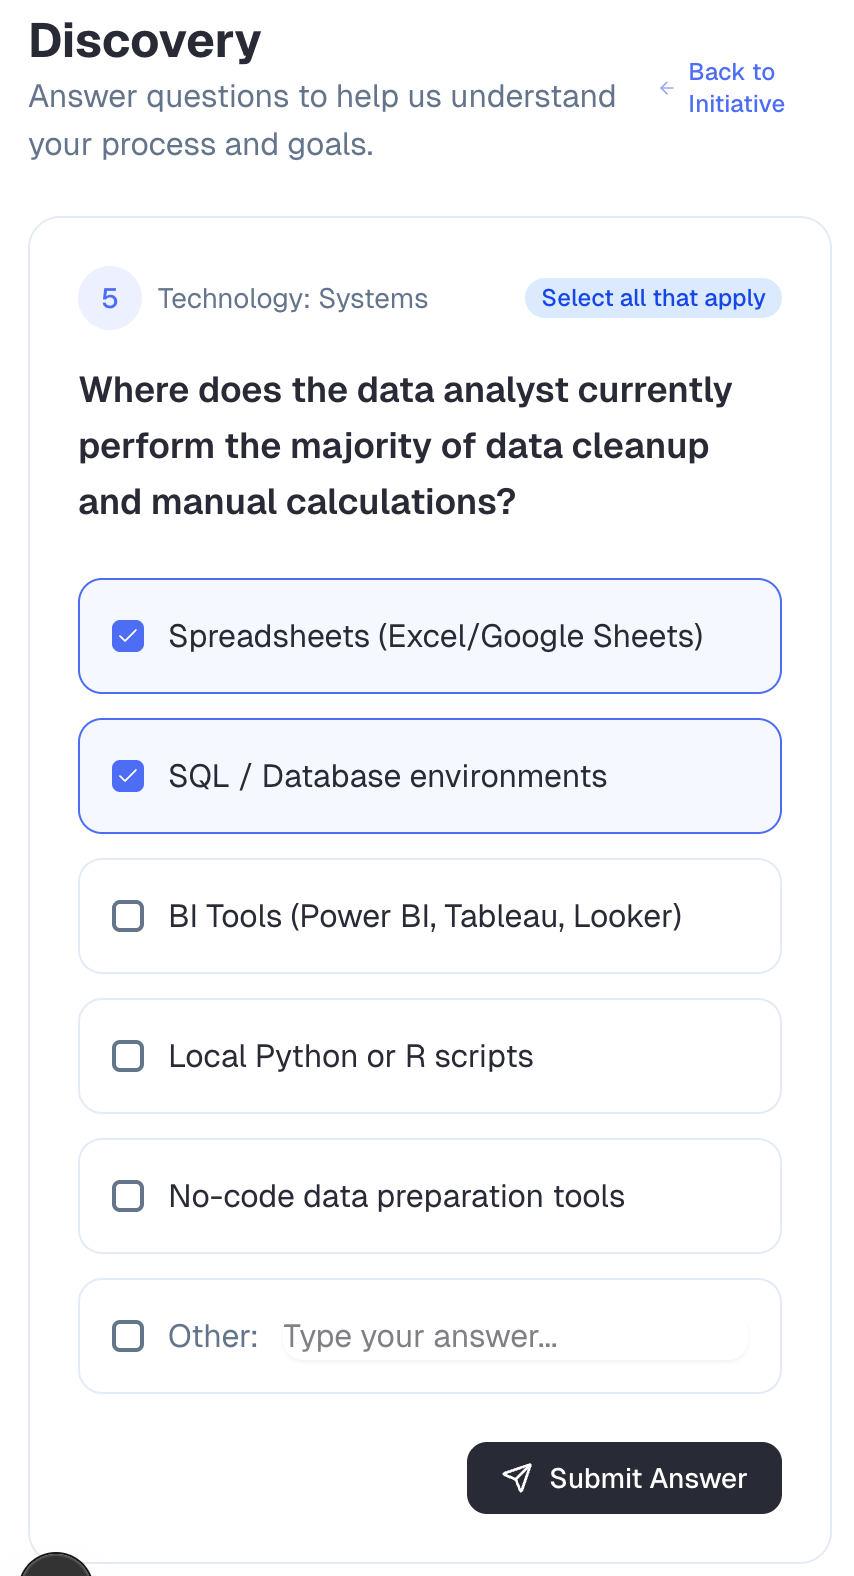Click the empty checkbox icon beside BI Tools
The image size is (854, 1576).
[127, 915]
